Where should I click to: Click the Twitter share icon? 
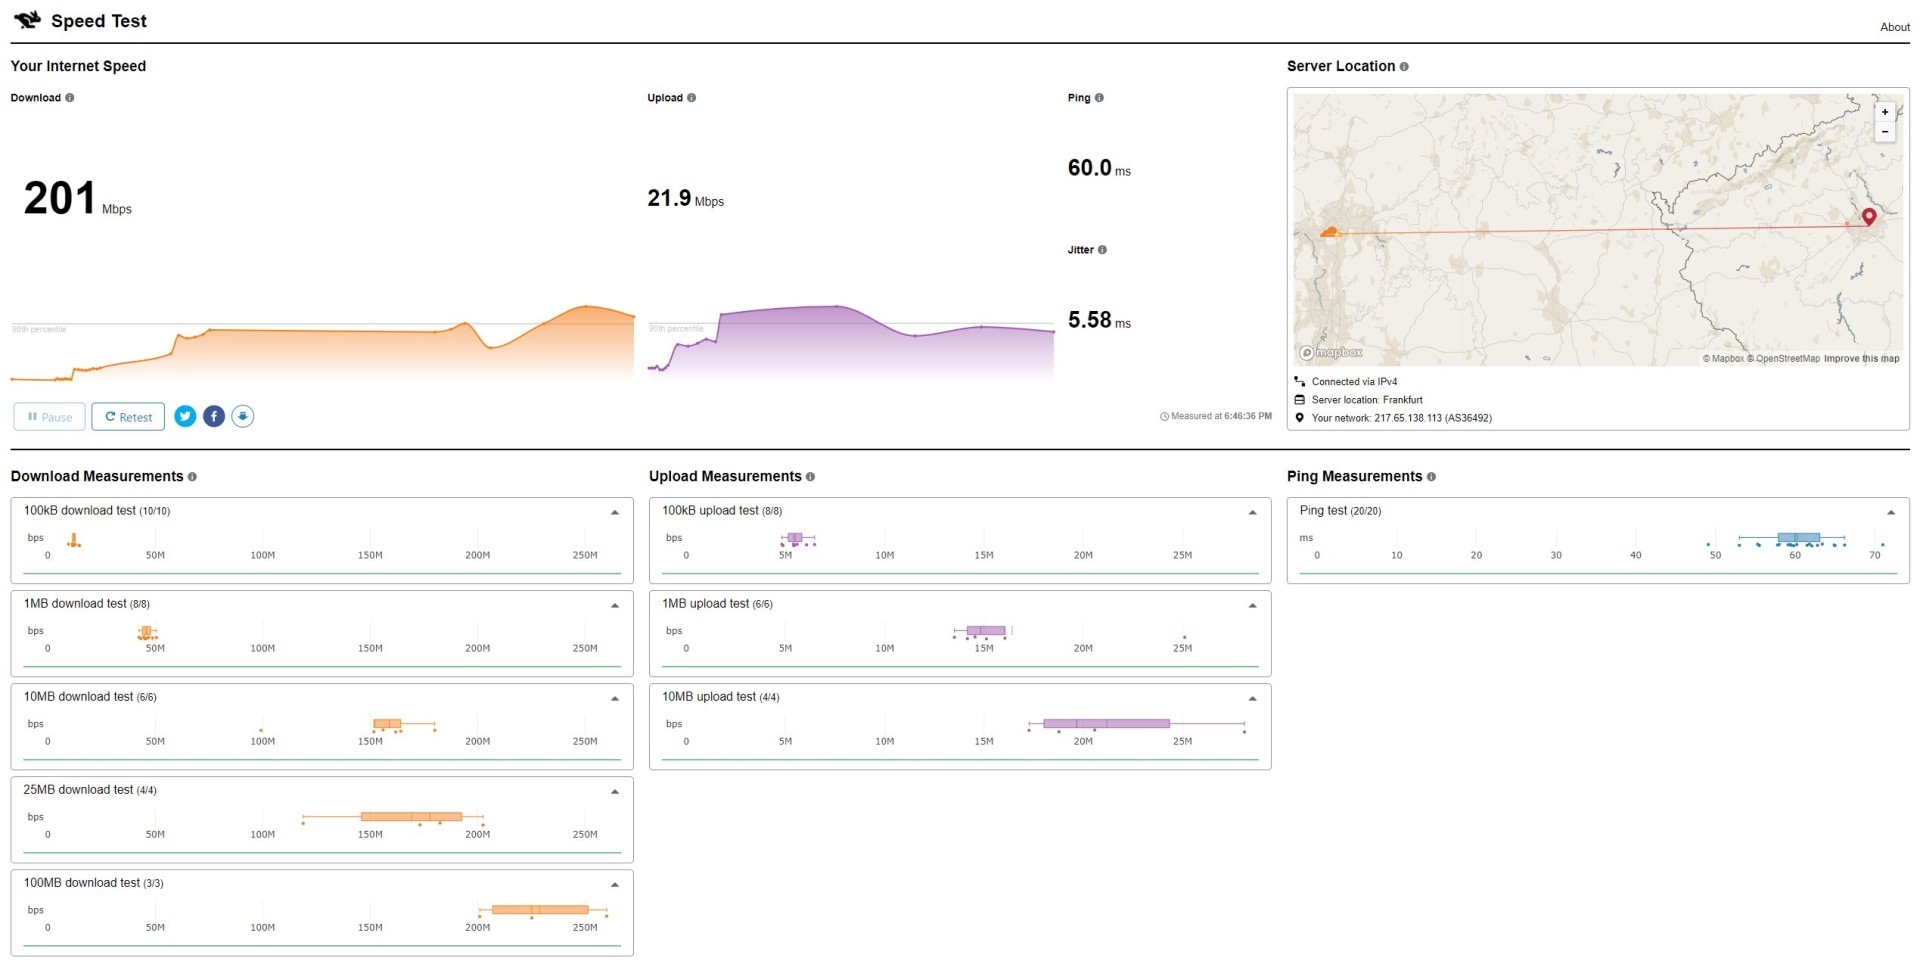(x=185, y=416)
